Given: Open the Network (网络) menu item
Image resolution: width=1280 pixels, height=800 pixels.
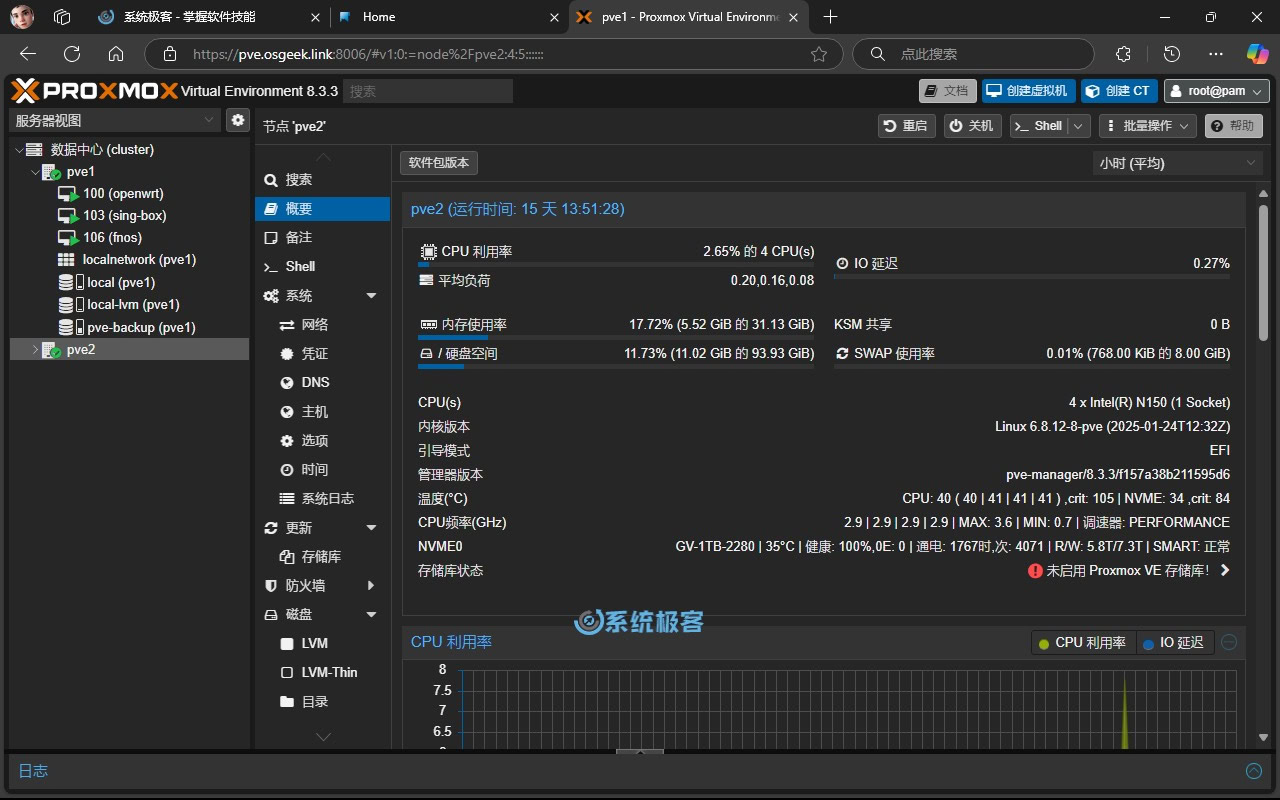Looking at the screenshot, I should point(322,325).
